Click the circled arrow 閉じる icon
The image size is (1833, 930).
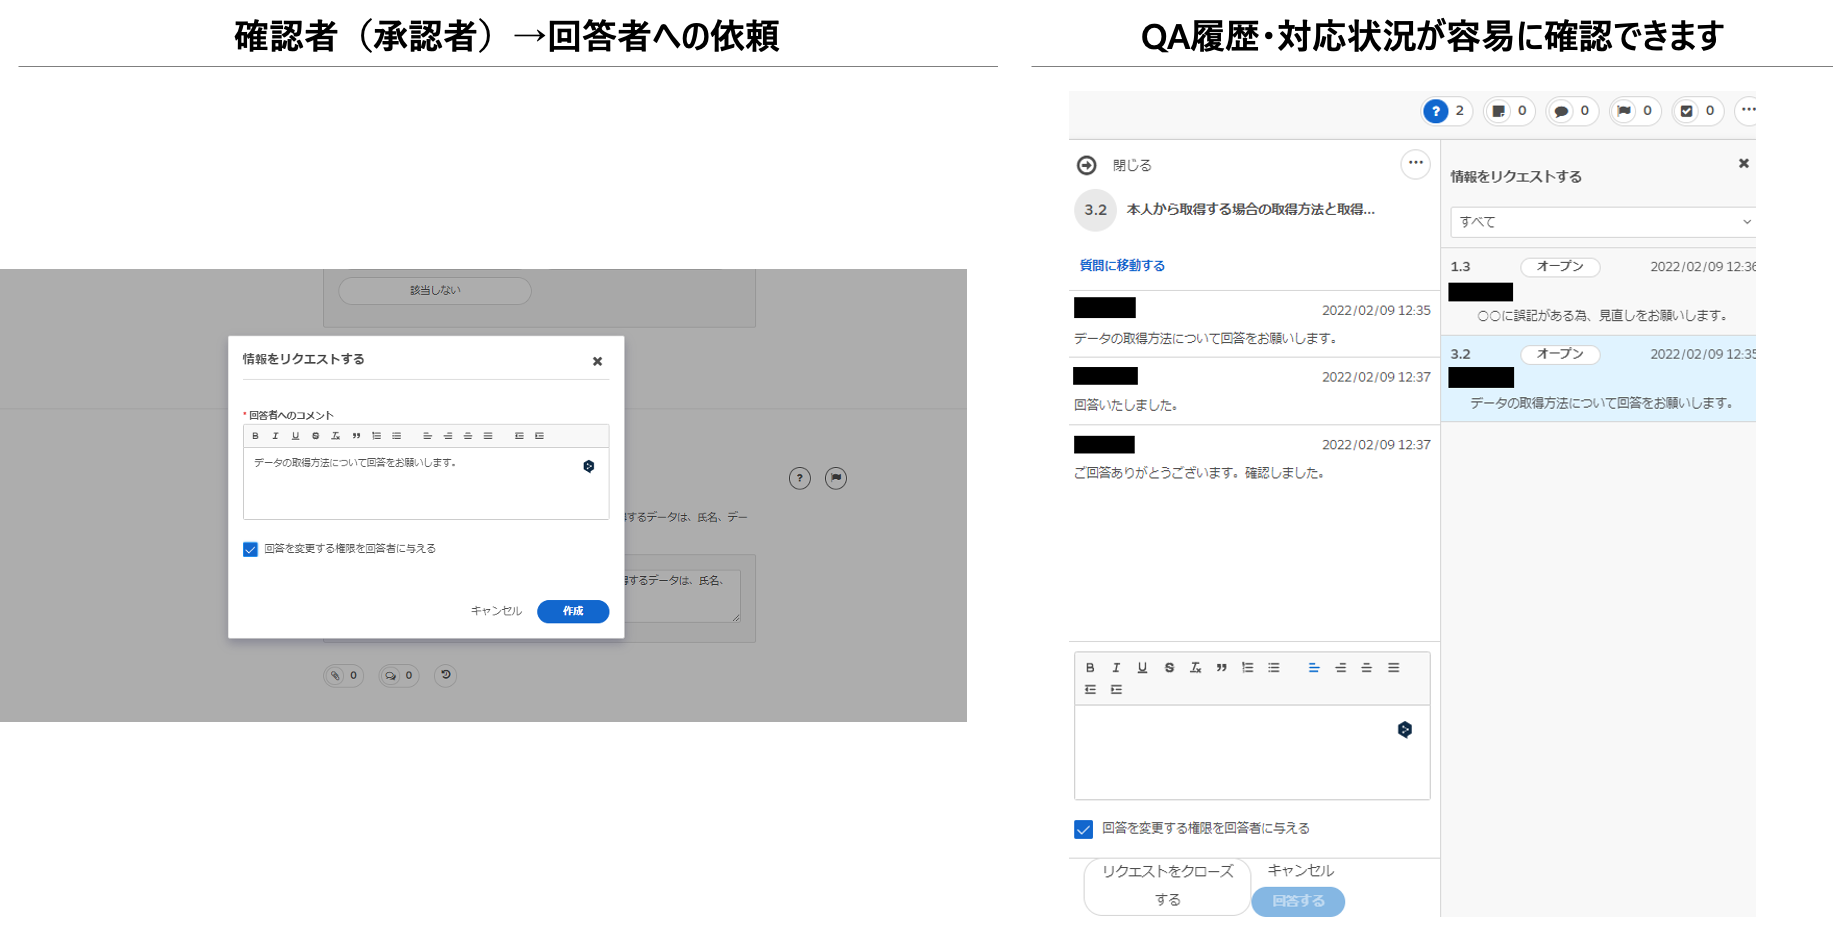coord(1086,165)
